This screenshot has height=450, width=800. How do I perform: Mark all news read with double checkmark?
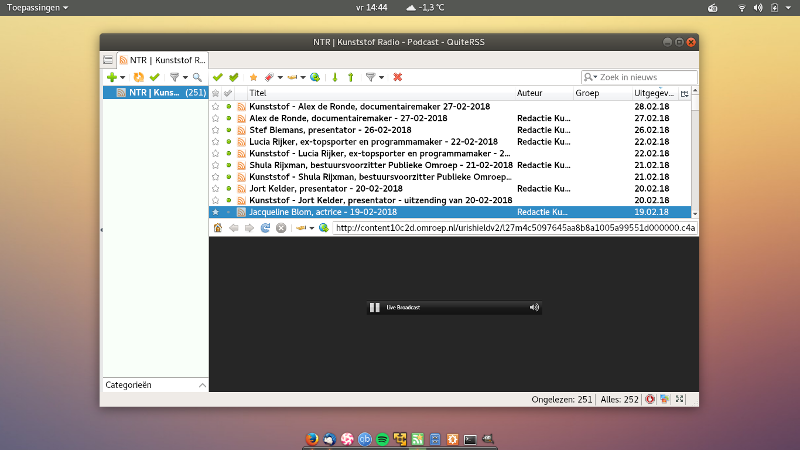pyautogui.click(x=234, y=78)
